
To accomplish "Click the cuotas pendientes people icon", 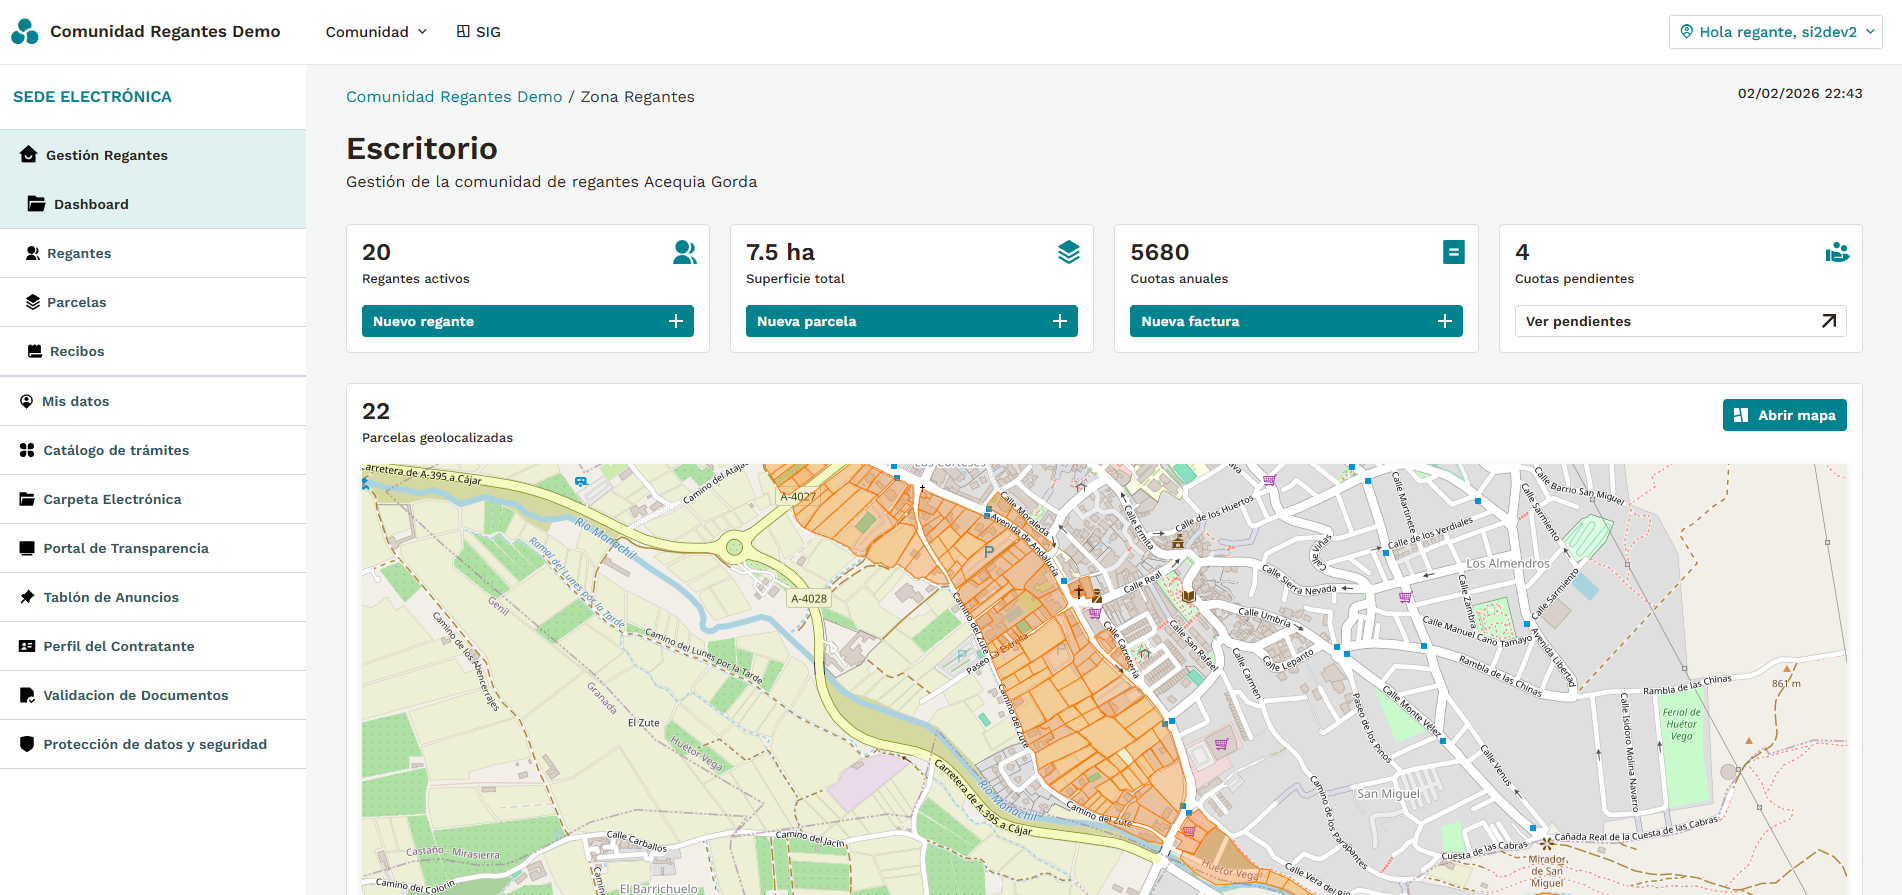I will coord(1837,252).
